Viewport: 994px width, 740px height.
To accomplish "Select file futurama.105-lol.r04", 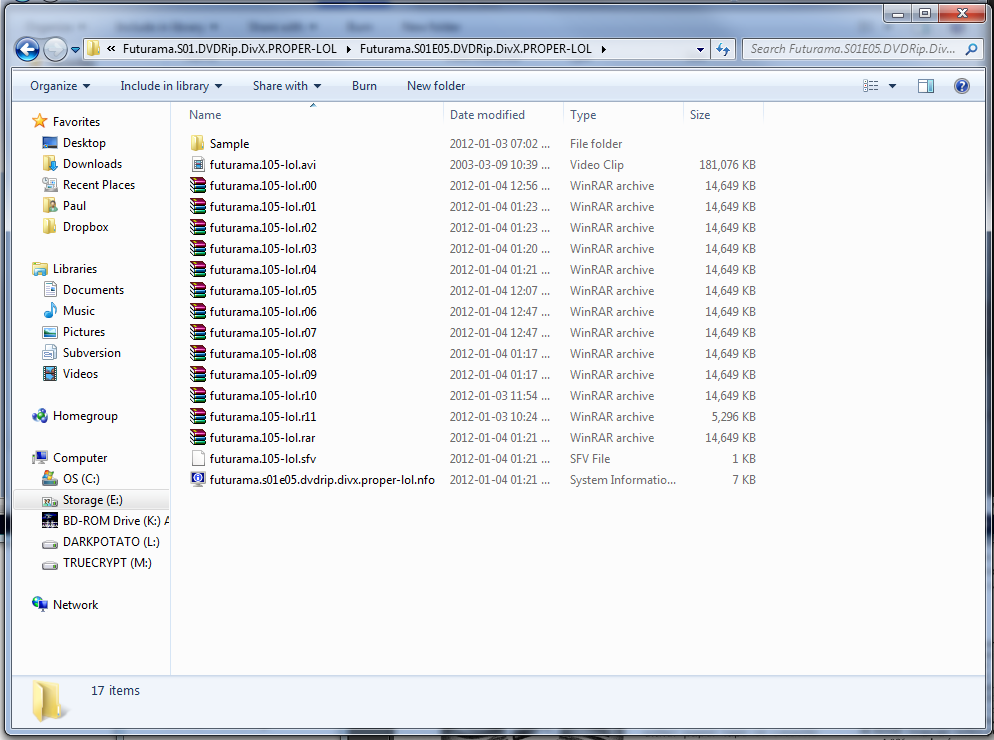I will (x=263, y=269).
